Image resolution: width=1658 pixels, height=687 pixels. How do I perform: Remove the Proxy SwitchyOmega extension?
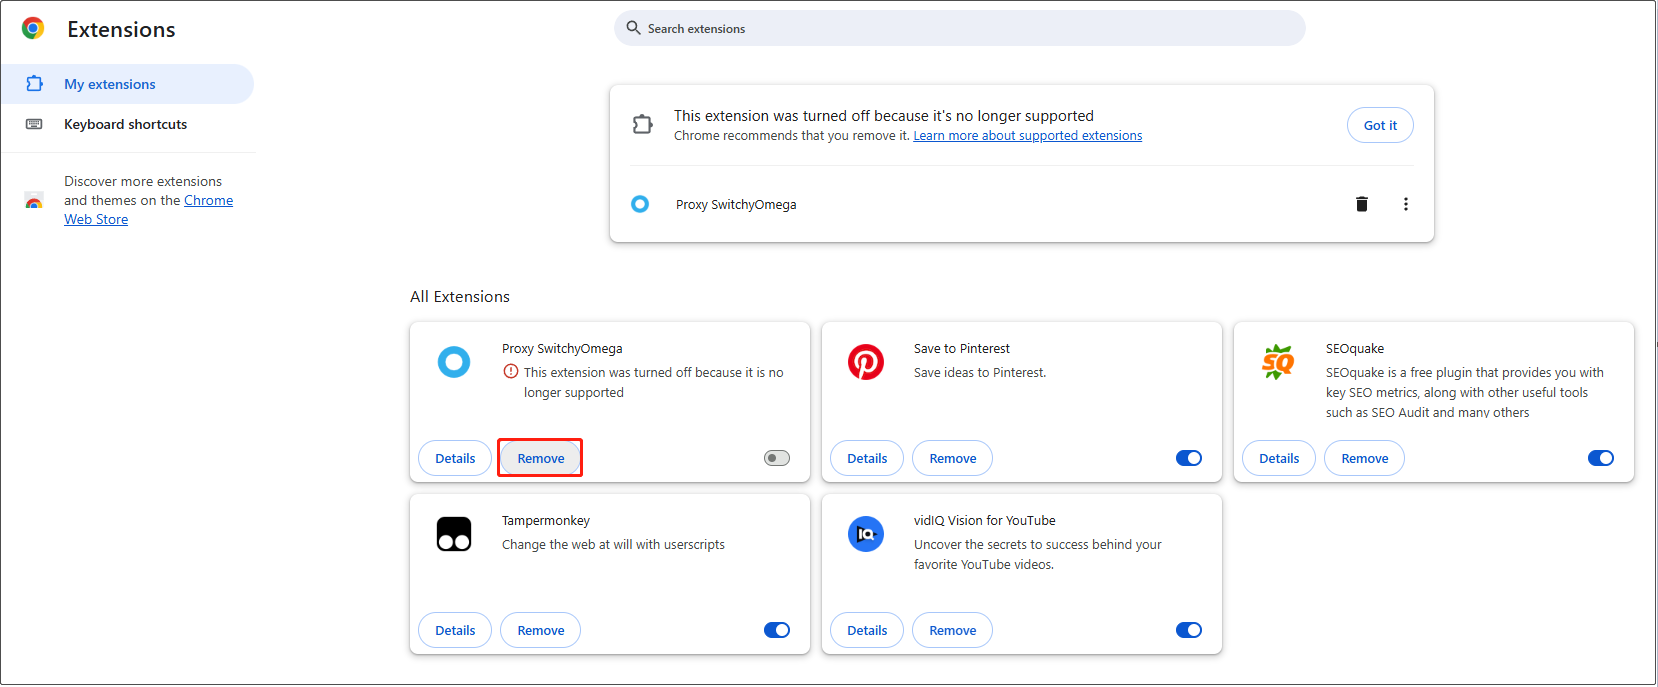point(540,458)
